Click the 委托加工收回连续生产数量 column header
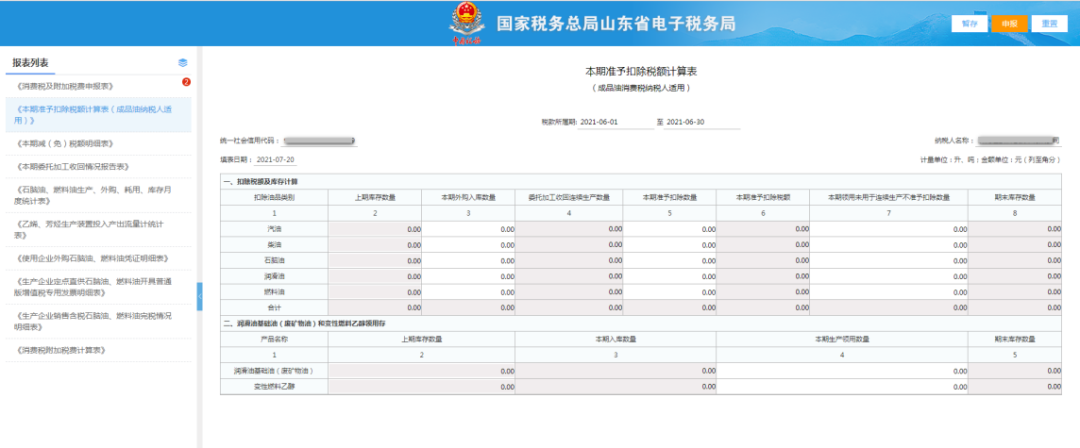Viewport: 1080px width, 448px height. [569, 197]
